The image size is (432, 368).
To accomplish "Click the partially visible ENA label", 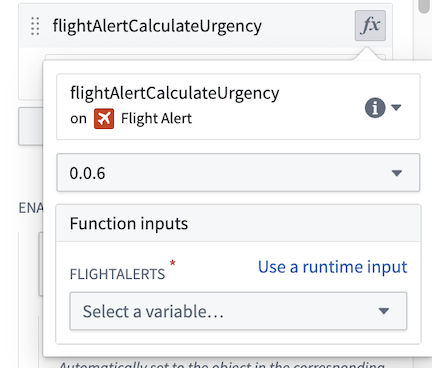I will [x=31, y=208].
